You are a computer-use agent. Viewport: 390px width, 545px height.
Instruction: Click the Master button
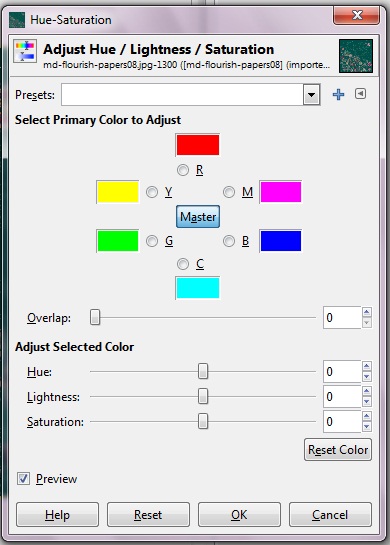click(x=198, y=217)
